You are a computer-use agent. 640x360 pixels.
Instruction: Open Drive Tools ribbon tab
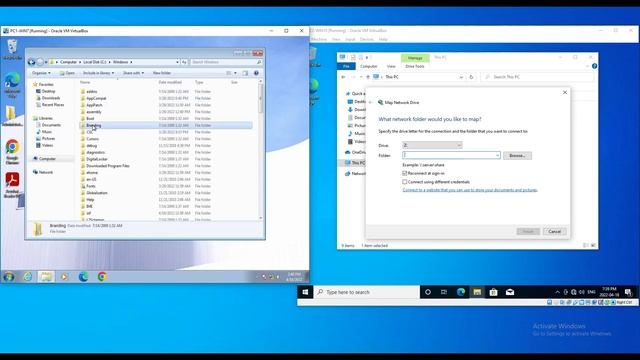[x=415, y=66]
